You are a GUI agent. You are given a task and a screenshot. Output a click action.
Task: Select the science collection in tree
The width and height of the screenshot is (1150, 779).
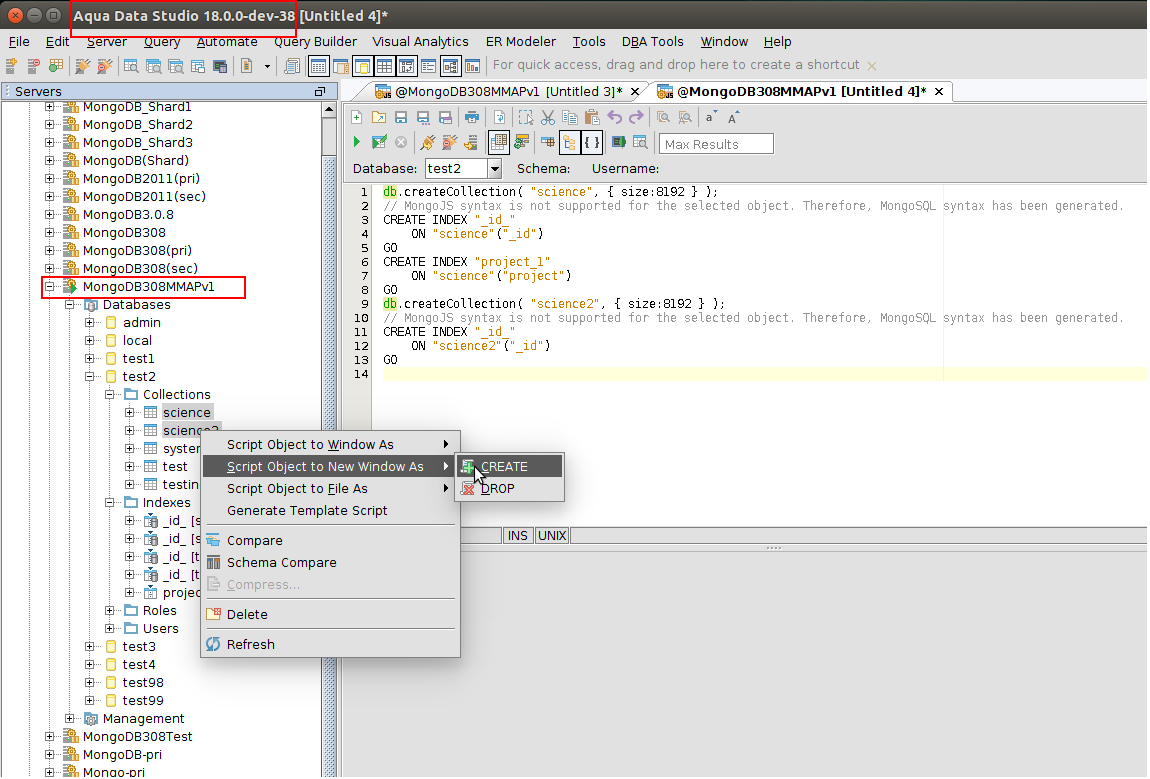pyautogui.click(x=186, y=412)
